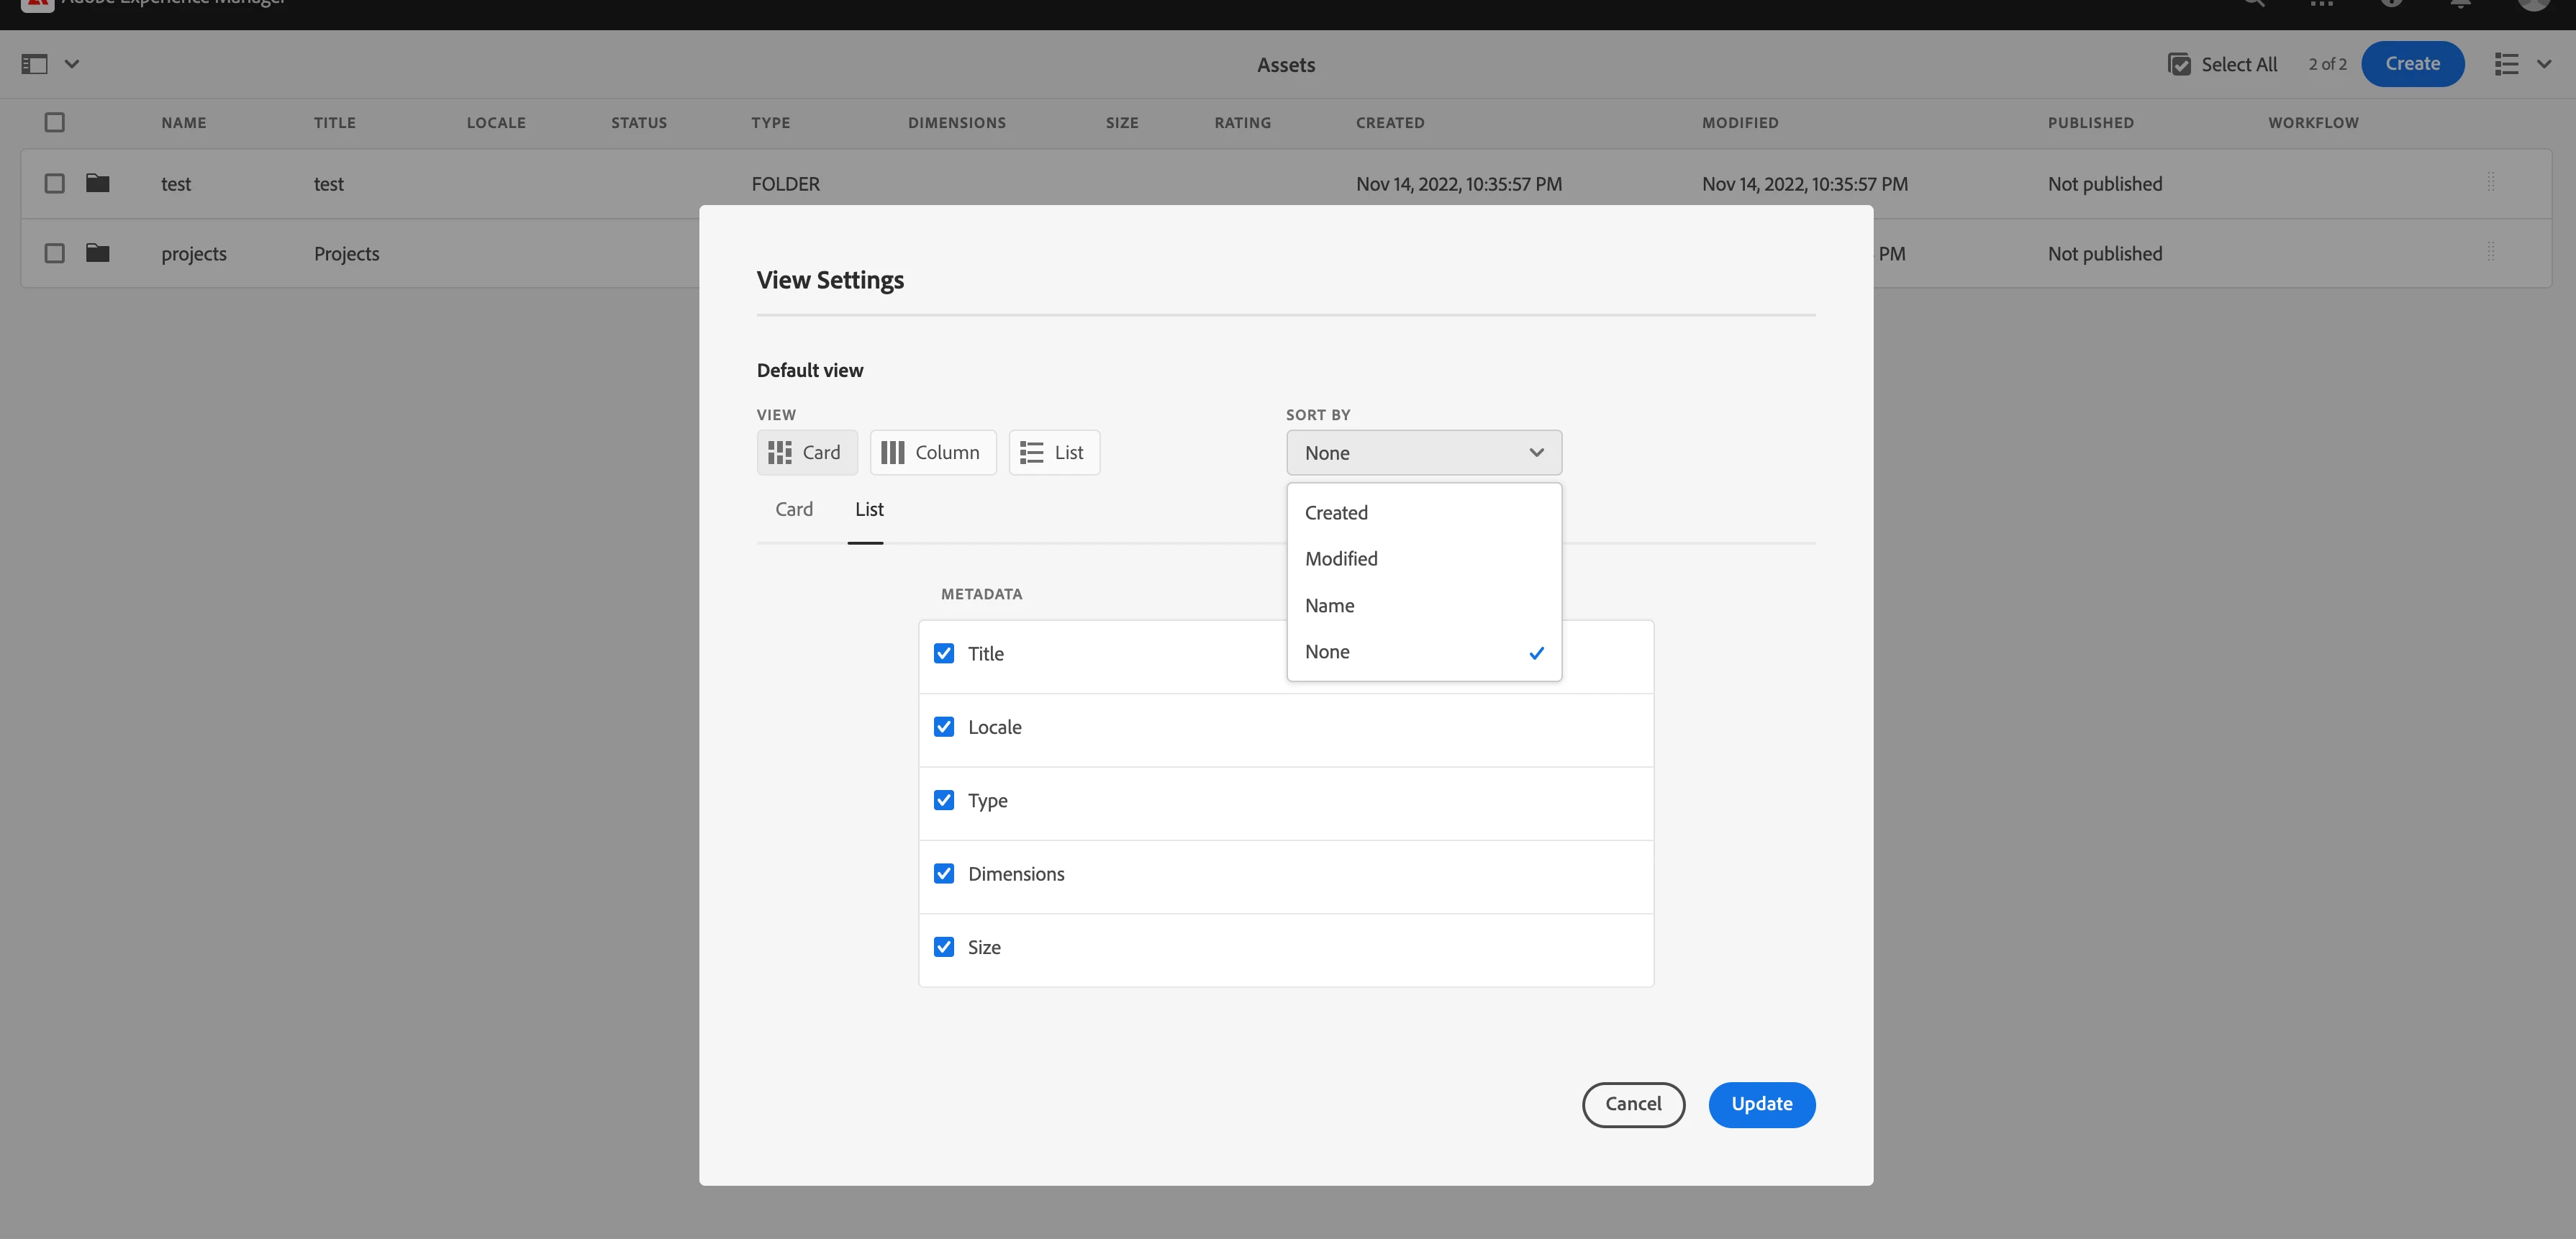
Task: Open view switcher chevron at top right
Action: click(2544, 64)
